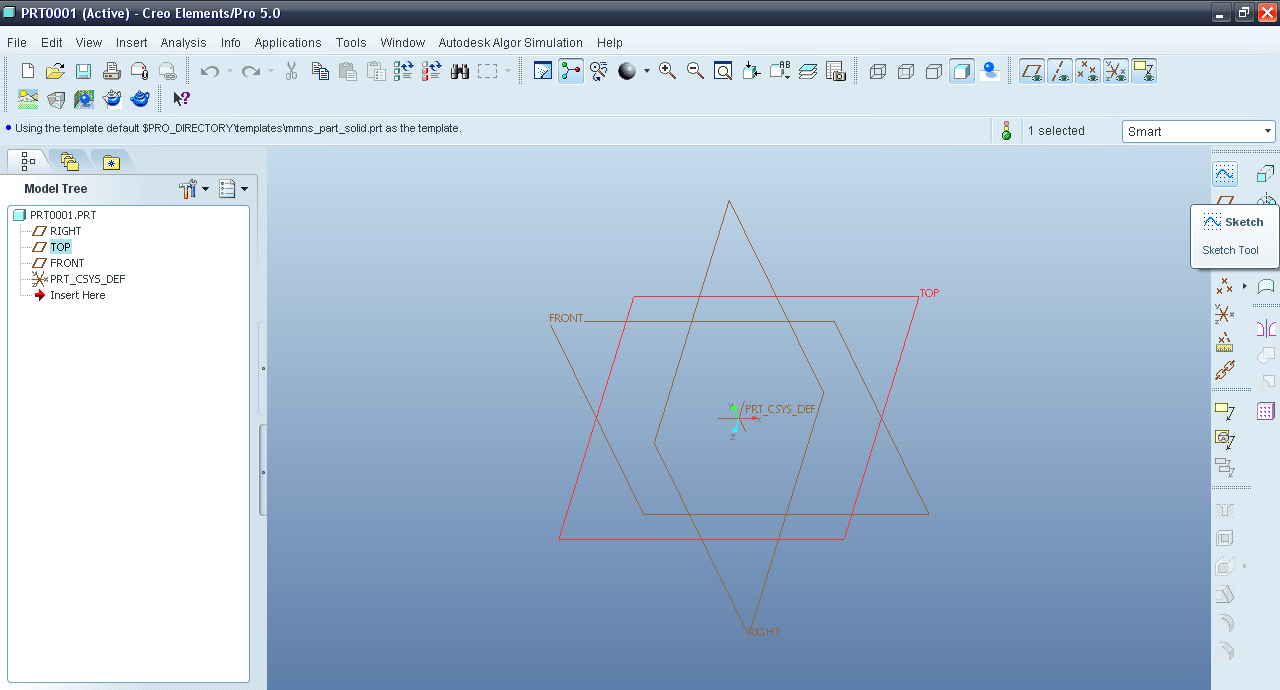Refit the model to the screen

723,71
